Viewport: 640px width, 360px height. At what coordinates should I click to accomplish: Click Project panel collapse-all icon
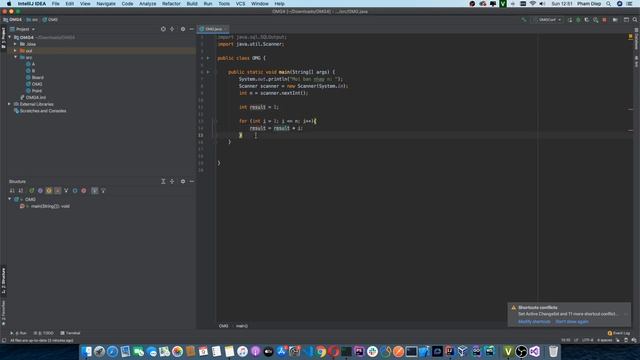(x=172, y=29)
